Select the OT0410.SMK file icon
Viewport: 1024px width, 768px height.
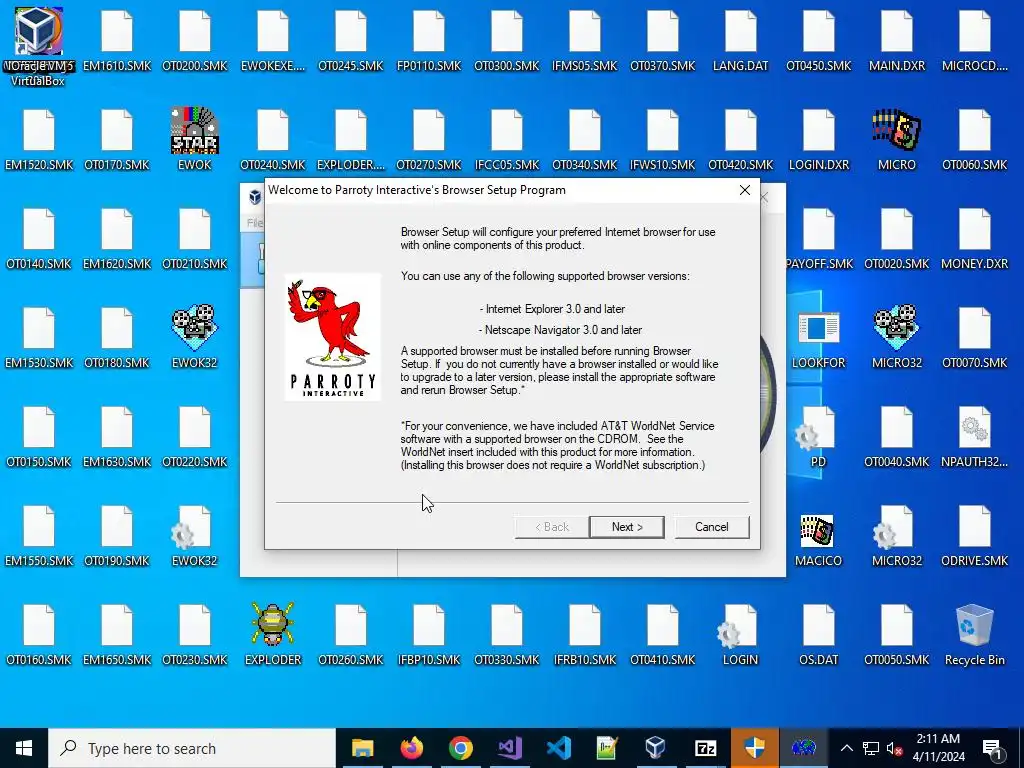662,633
